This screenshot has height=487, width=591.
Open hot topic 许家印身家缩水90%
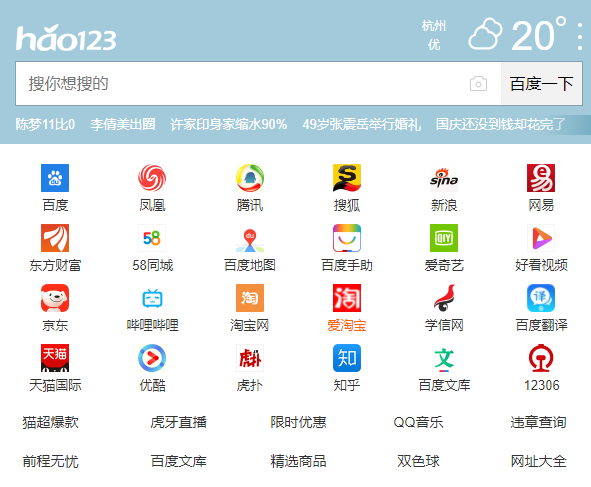[x=229, y=124]
